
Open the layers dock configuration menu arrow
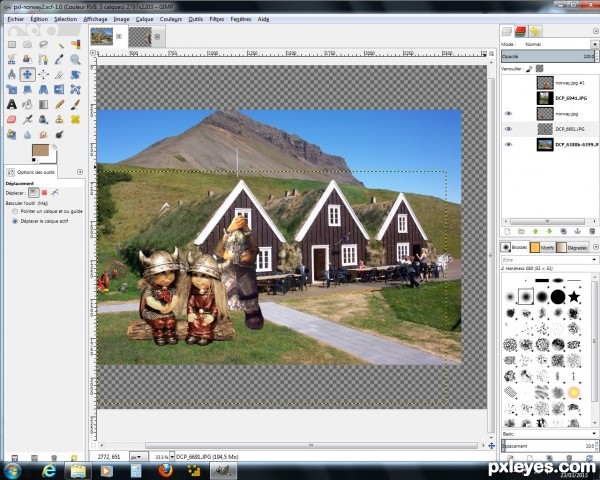(x=596, y=31)
